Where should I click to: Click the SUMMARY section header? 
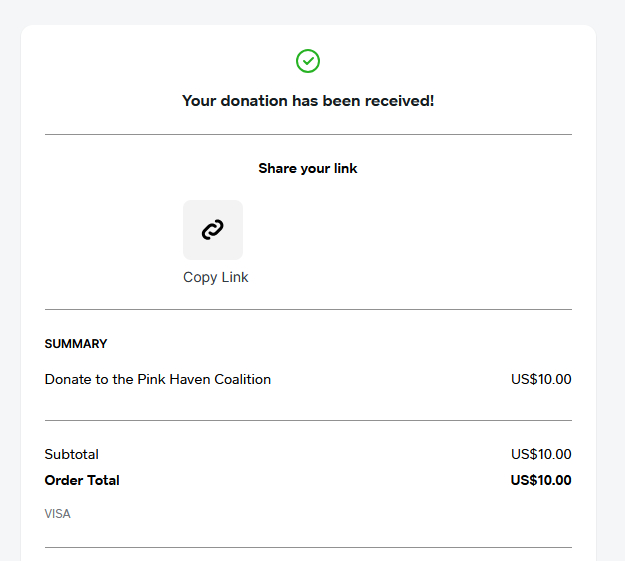pos(76,344)
